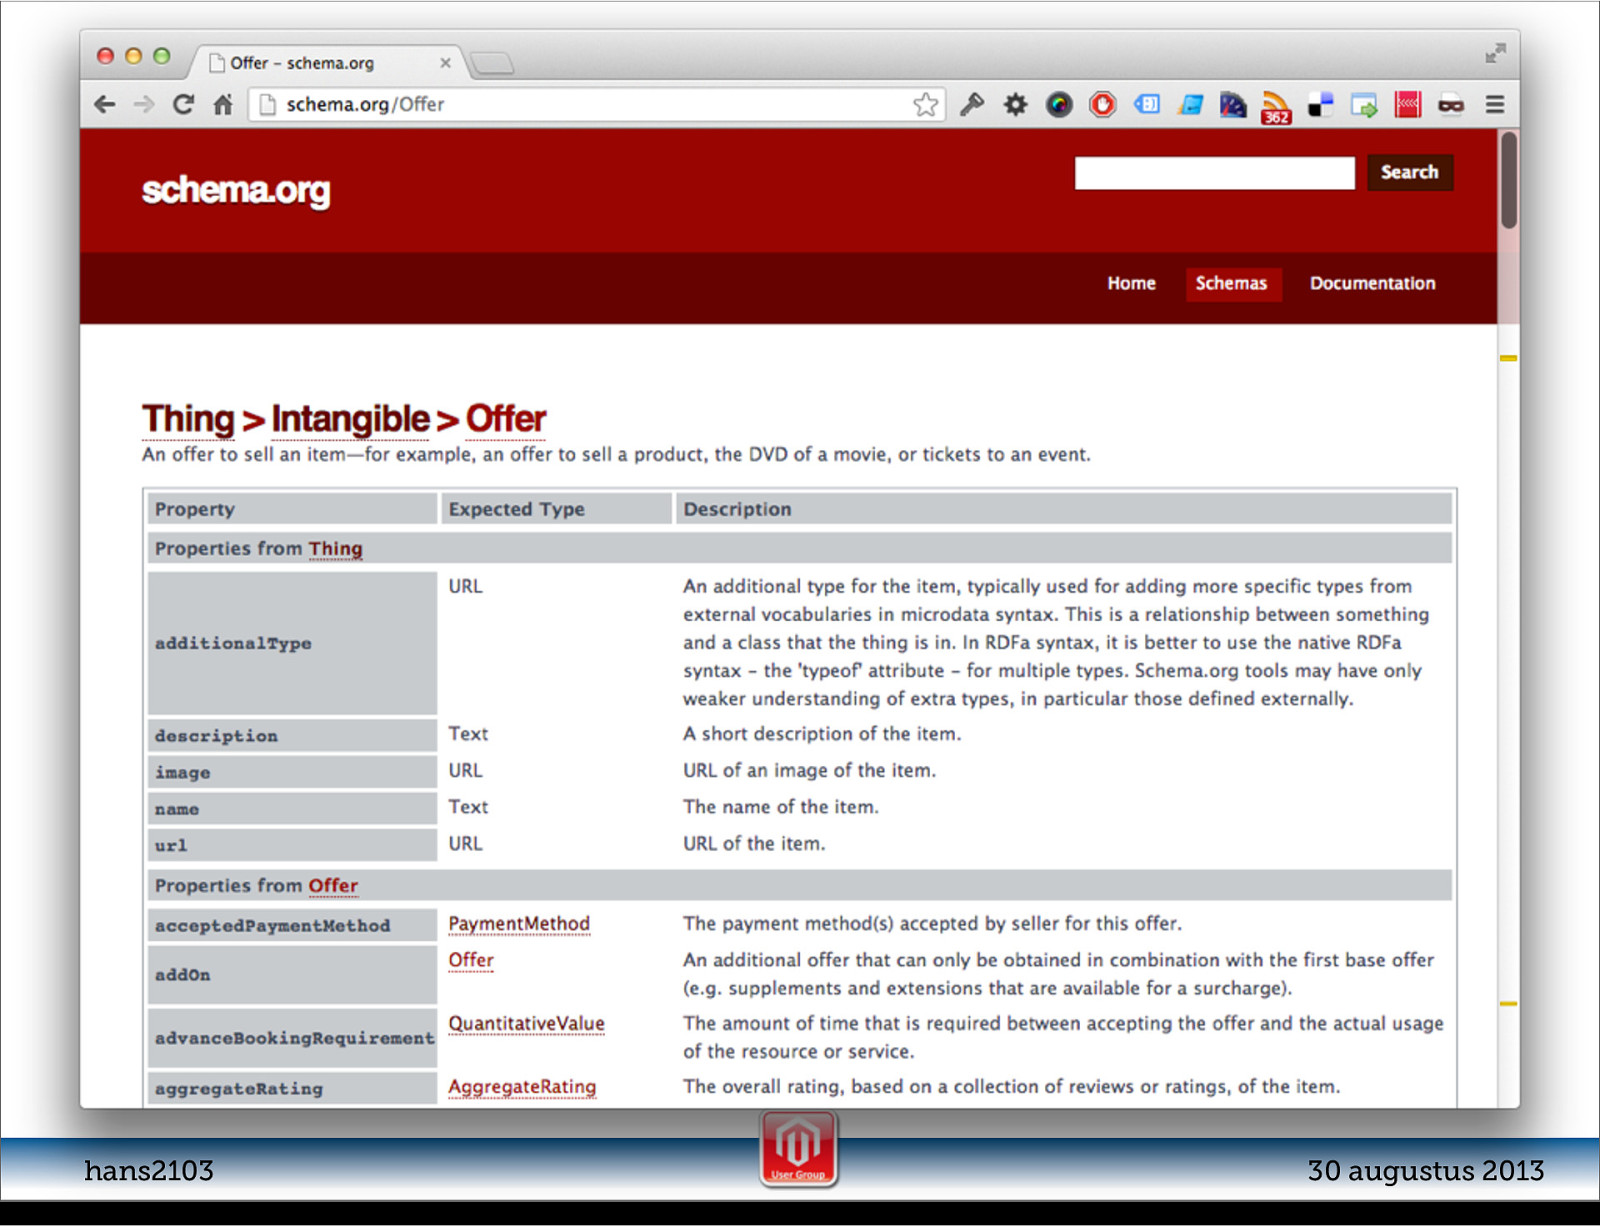Click the Delicious bookmark extension icon
Screen dimensions: 1600x1232
point(1320,104)
